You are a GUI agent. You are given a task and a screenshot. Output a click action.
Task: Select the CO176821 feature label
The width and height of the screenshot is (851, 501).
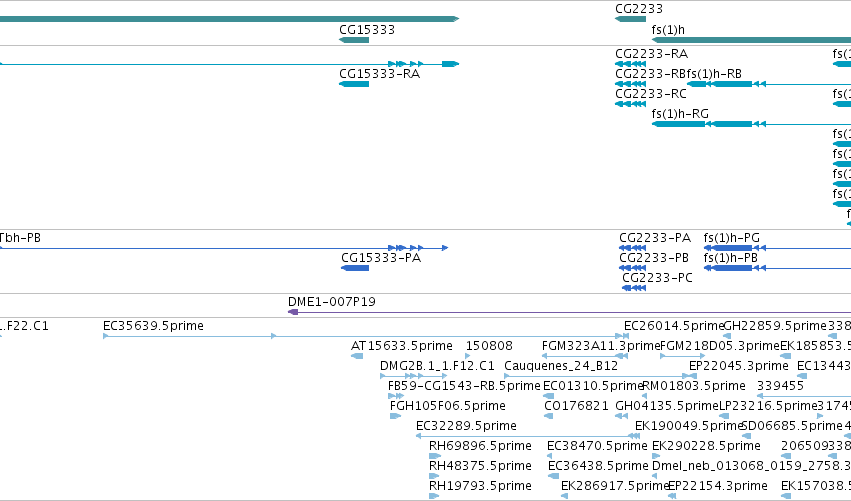576,406
